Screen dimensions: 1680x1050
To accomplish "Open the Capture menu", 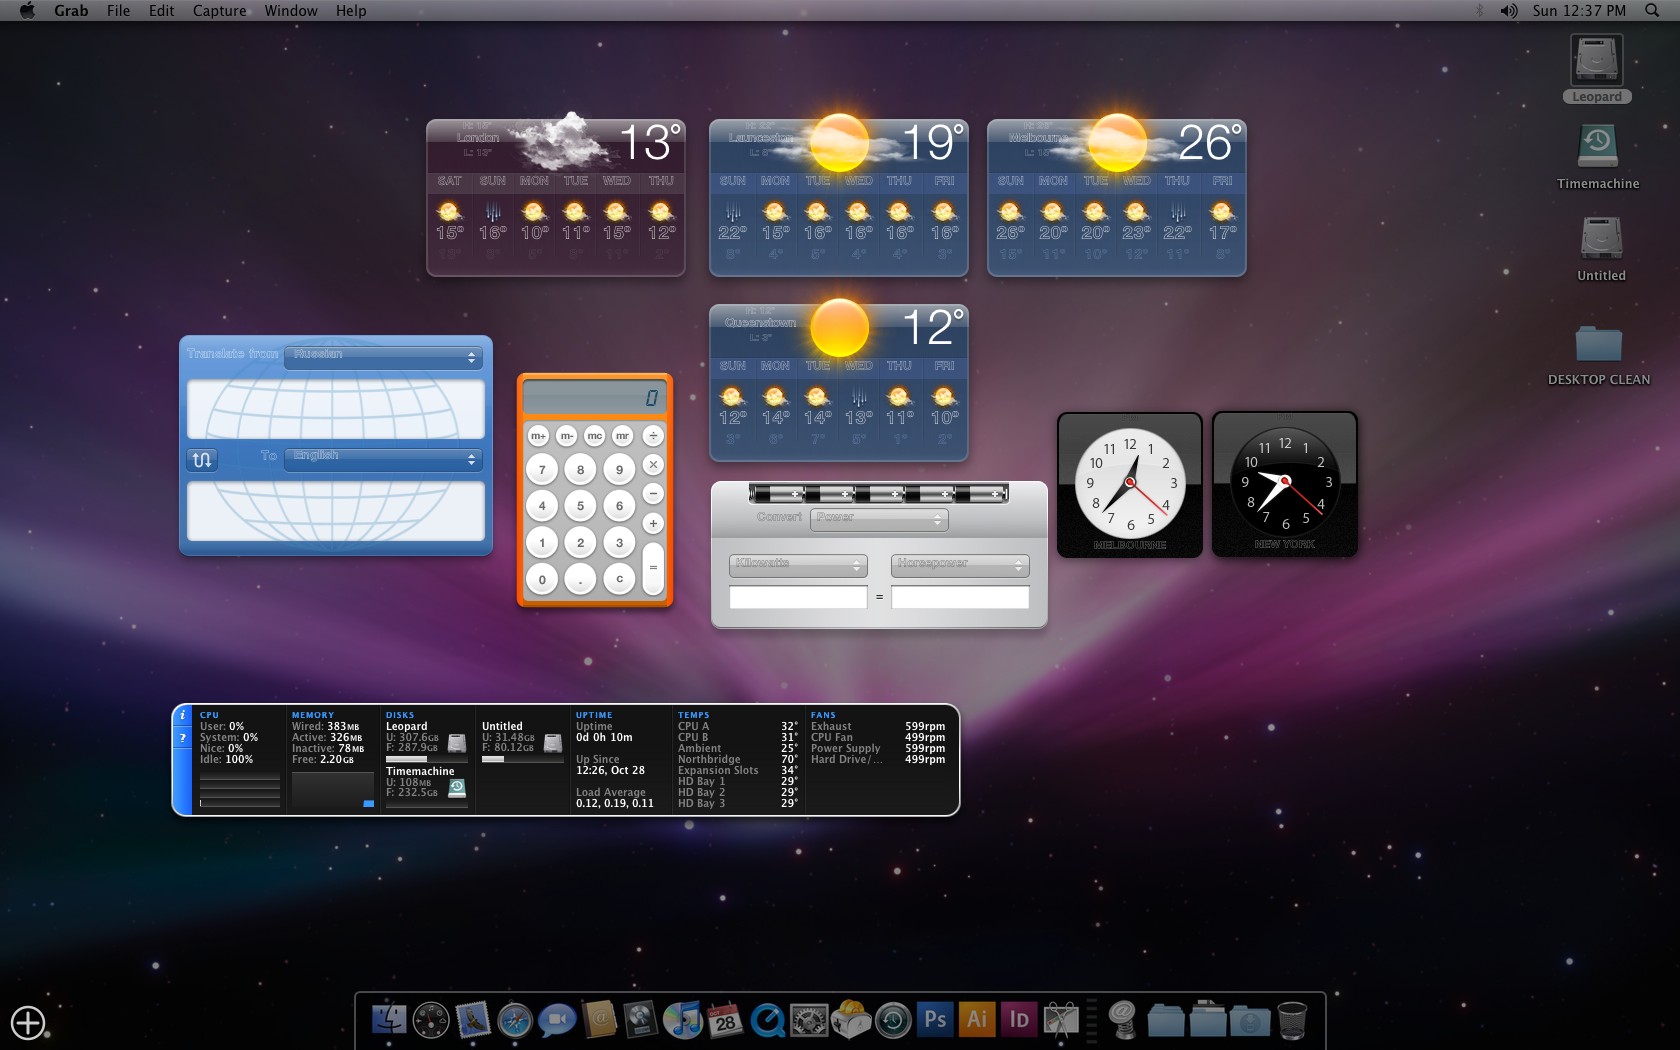I will [219, 11].
